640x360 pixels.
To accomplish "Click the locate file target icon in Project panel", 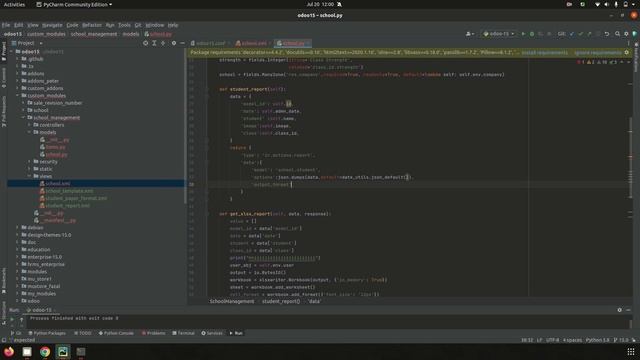I will (x=145, y=43).
